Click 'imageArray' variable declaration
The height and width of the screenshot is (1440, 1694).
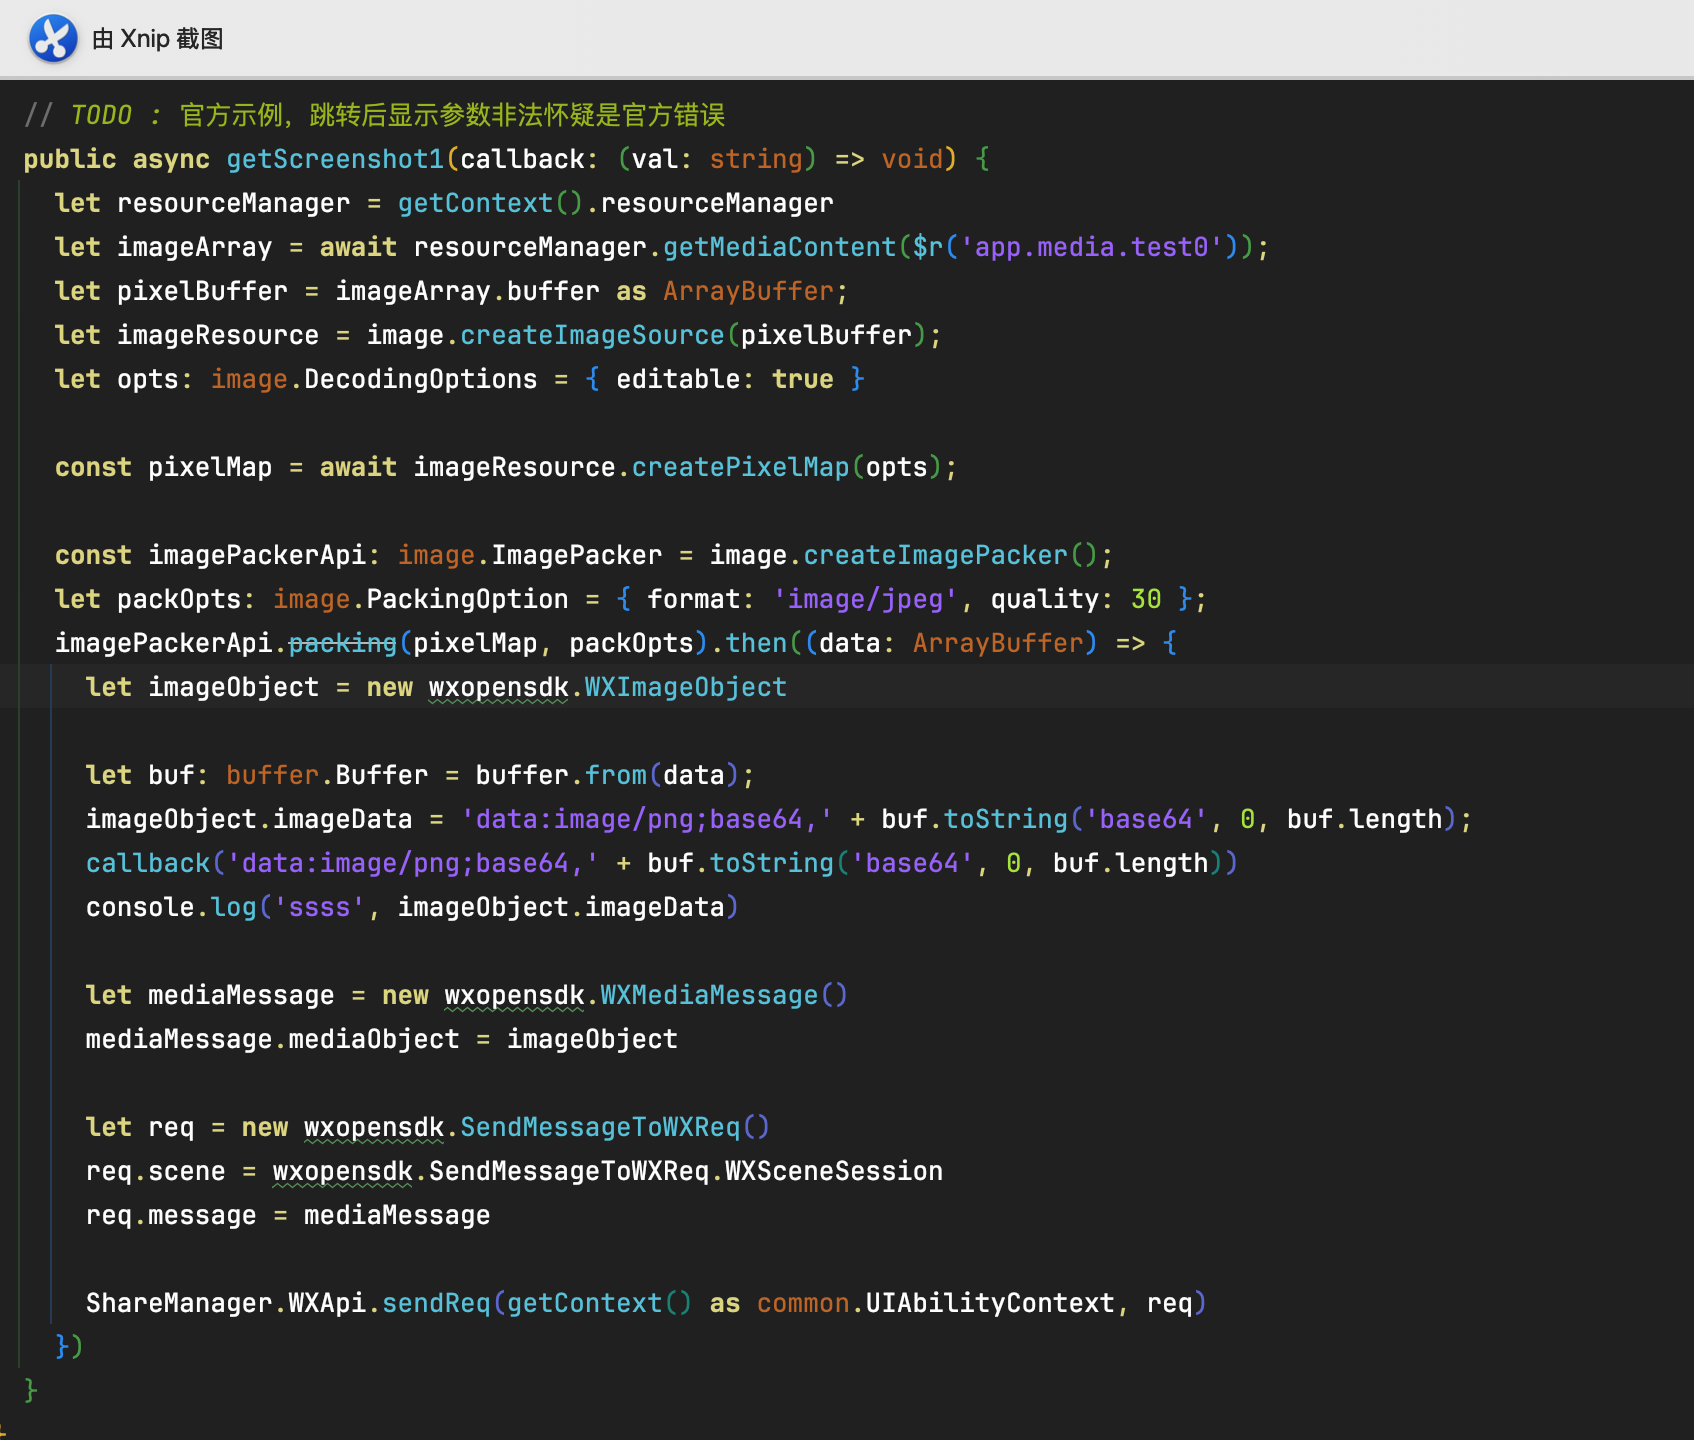[x=194, y=247]
